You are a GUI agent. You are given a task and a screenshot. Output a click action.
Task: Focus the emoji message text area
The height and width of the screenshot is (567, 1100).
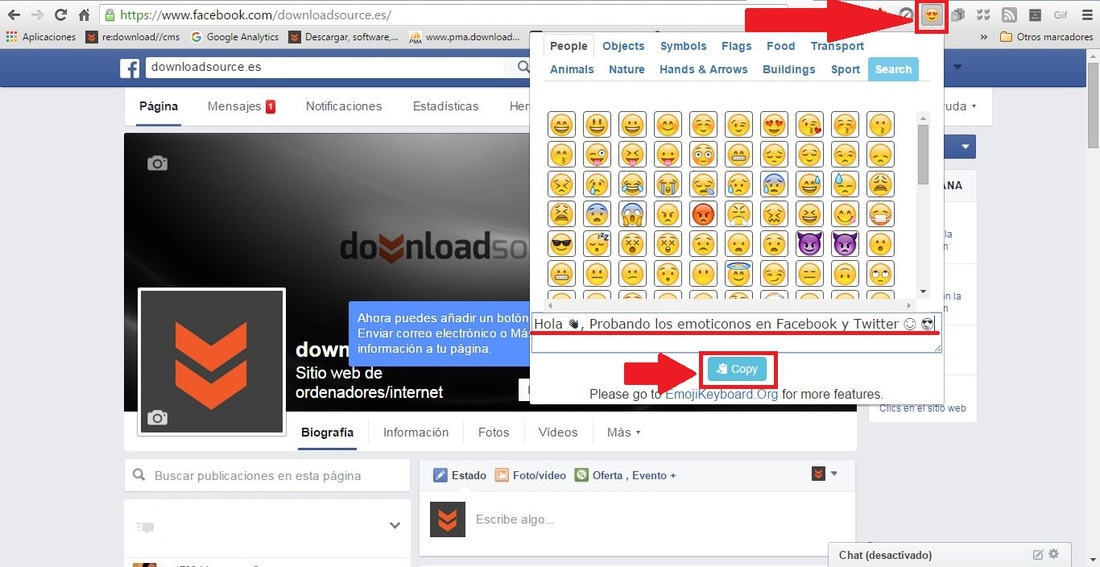(x=736, y=333)
